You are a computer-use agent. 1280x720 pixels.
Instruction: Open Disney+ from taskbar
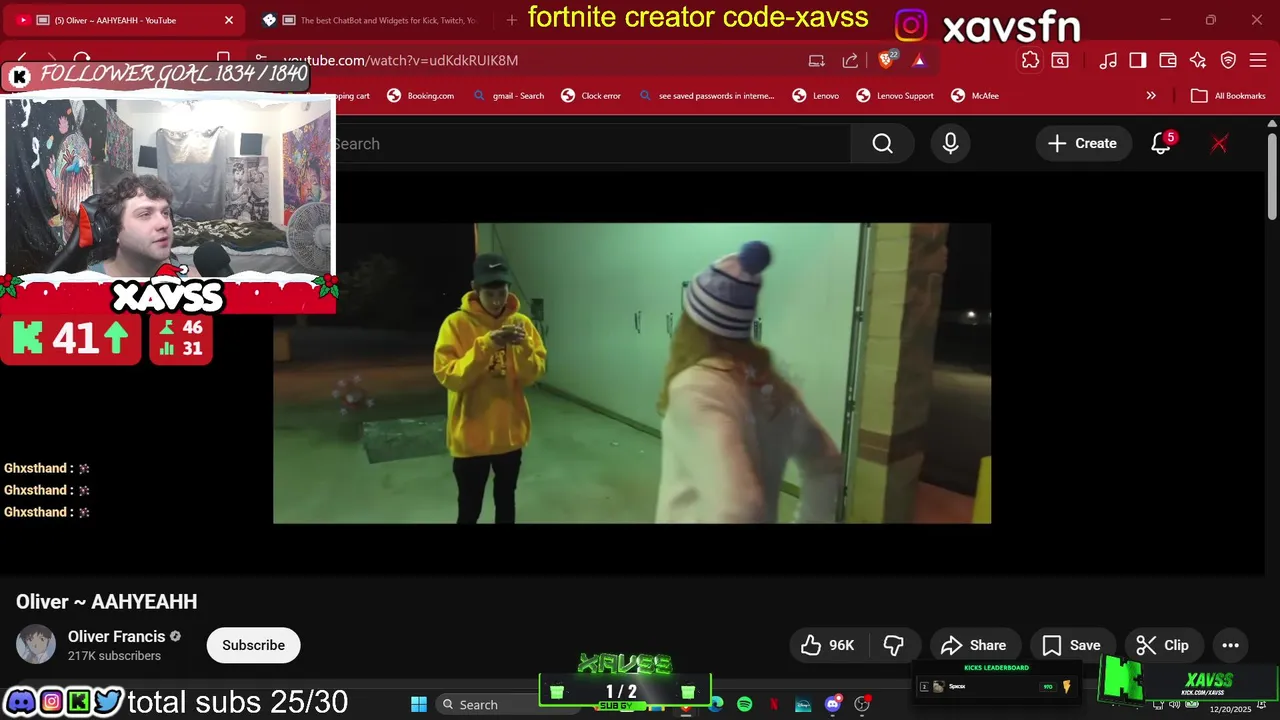803,704
